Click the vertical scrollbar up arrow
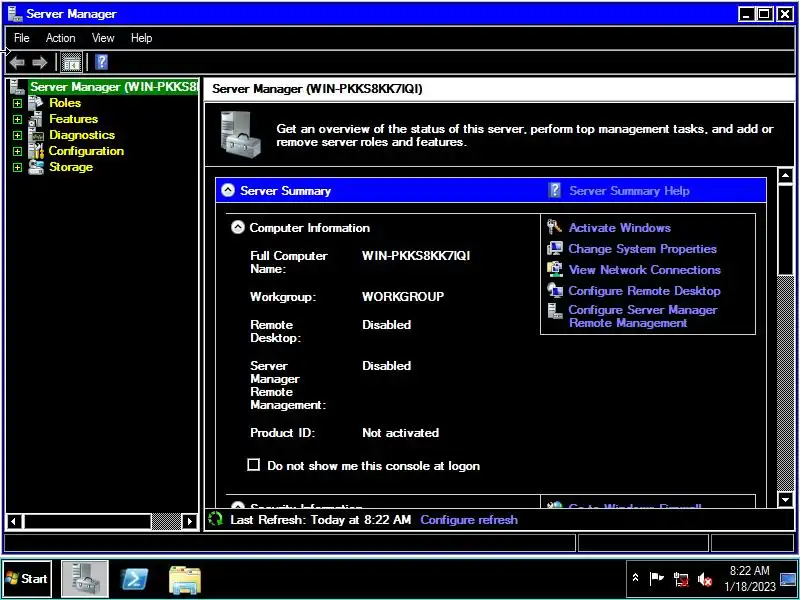Screen dimensions: 800x600 [785, 176]
